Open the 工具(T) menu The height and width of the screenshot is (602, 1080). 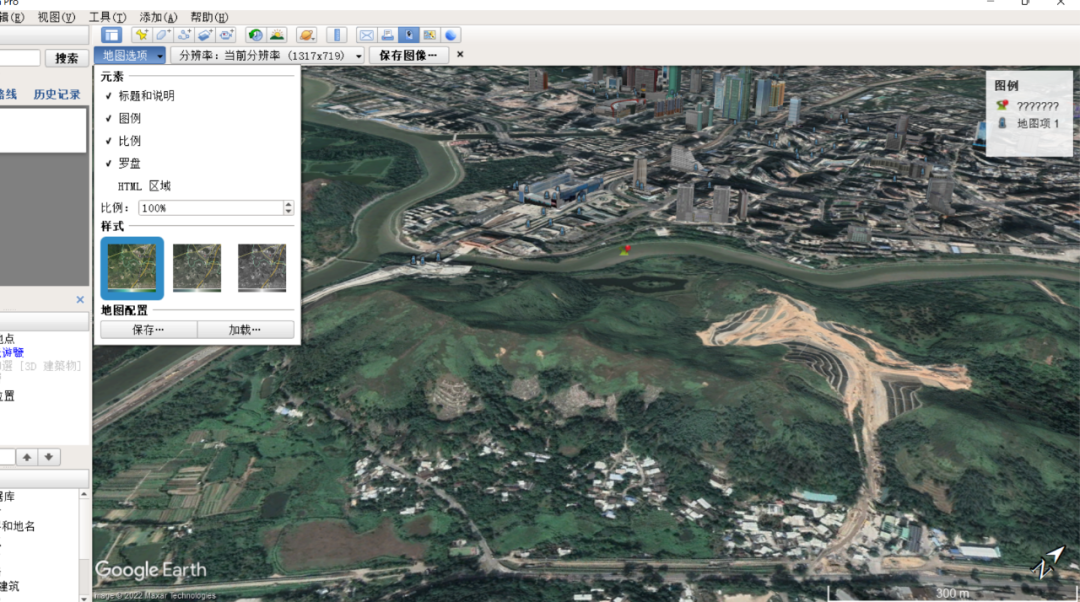click(107, 17)
